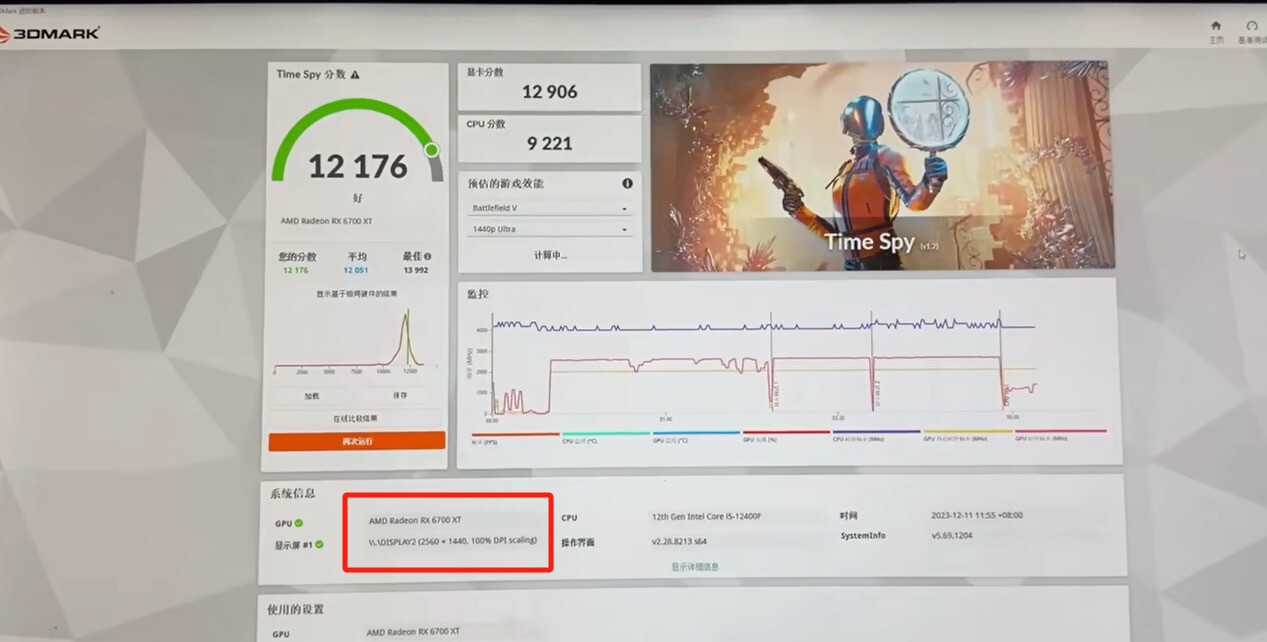This screenshot has height=642, width=1267.
Task: Click the SystemInfo version v5.69.1204
Action: point(951,536)
